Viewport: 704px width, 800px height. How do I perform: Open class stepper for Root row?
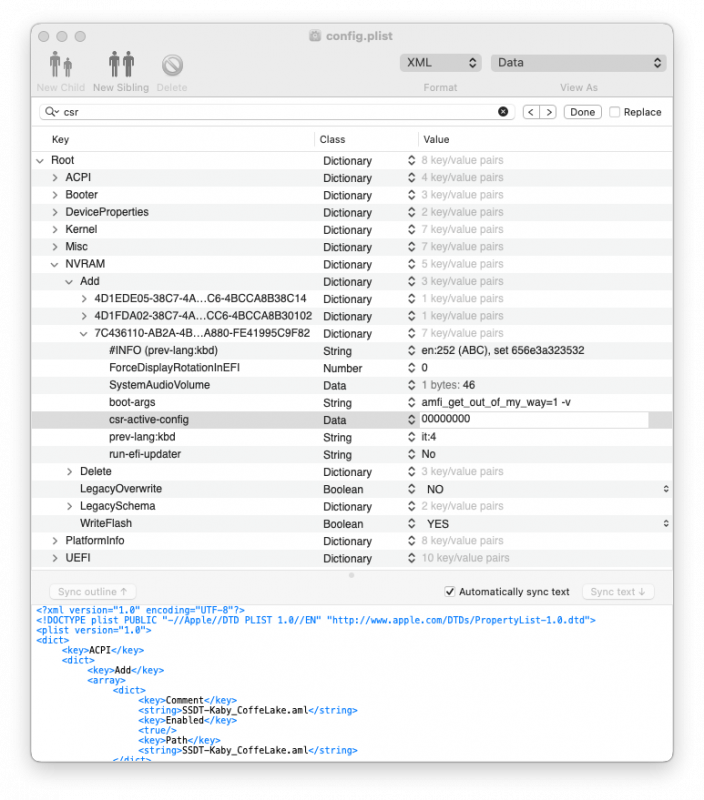412,161
